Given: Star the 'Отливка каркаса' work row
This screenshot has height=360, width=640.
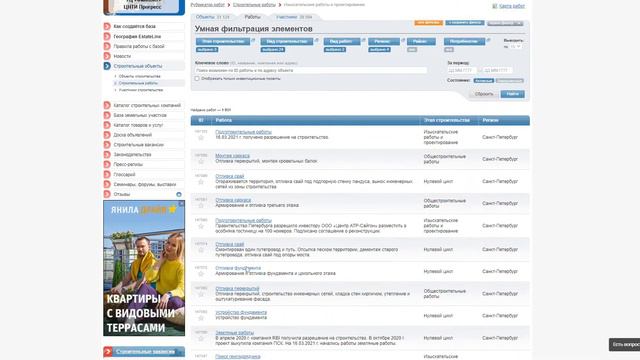Looking at the screenshot, I should [x=201, y=206].
